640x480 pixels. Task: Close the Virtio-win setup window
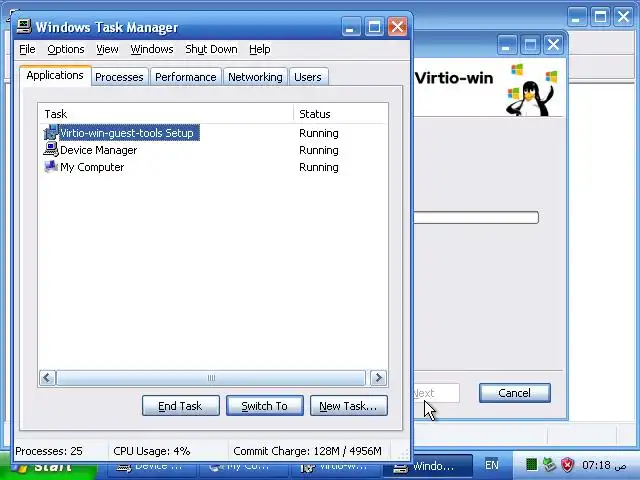553,44
